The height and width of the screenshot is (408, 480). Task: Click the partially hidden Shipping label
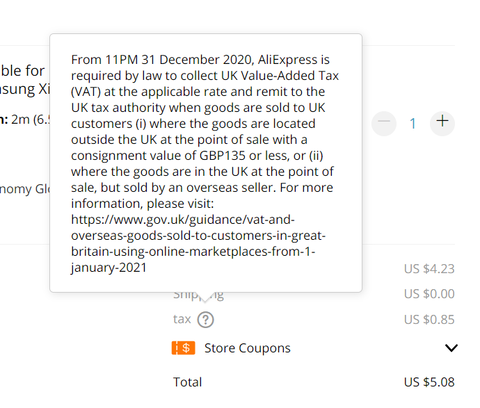[x=198, y=295]
